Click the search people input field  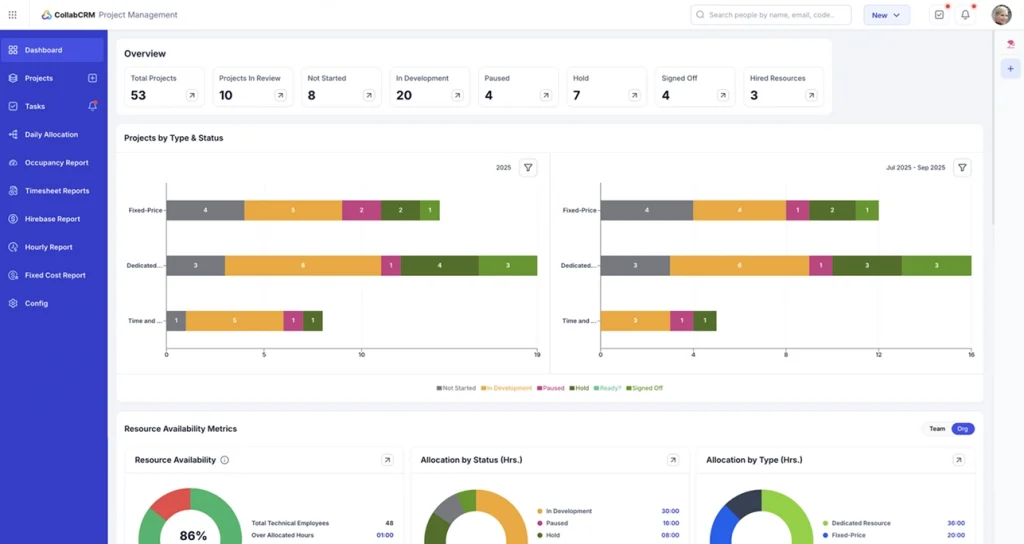click(x=770, y=15)
